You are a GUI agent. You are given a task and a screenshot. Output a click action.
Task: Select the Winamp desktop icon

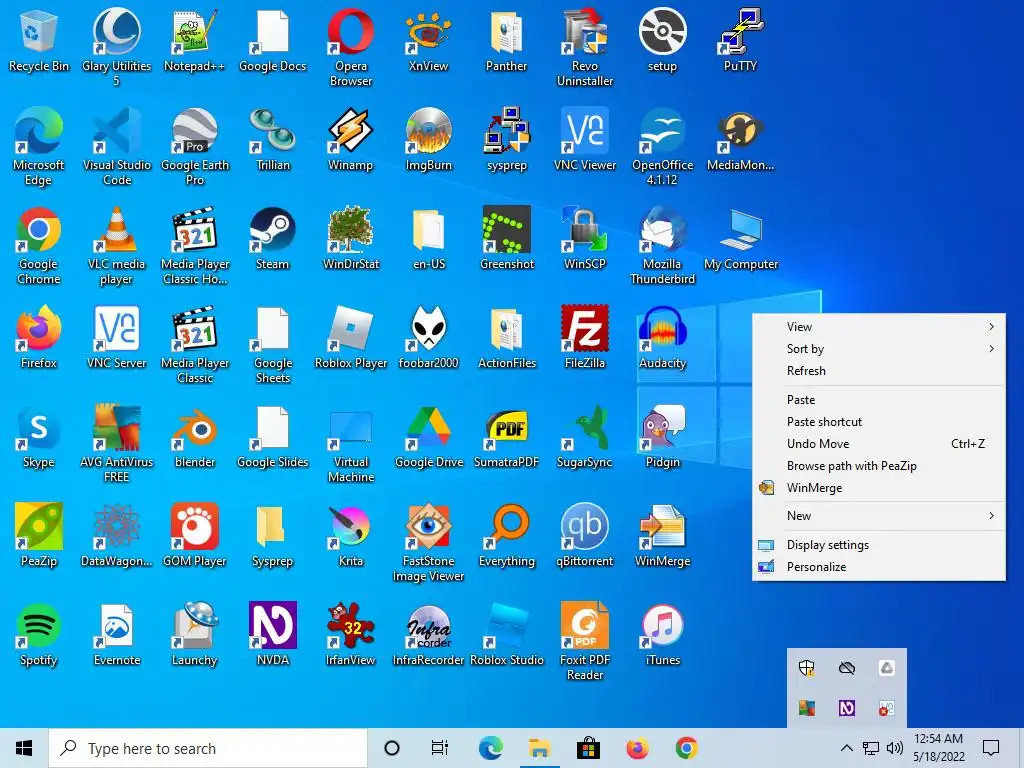[351, 140]
